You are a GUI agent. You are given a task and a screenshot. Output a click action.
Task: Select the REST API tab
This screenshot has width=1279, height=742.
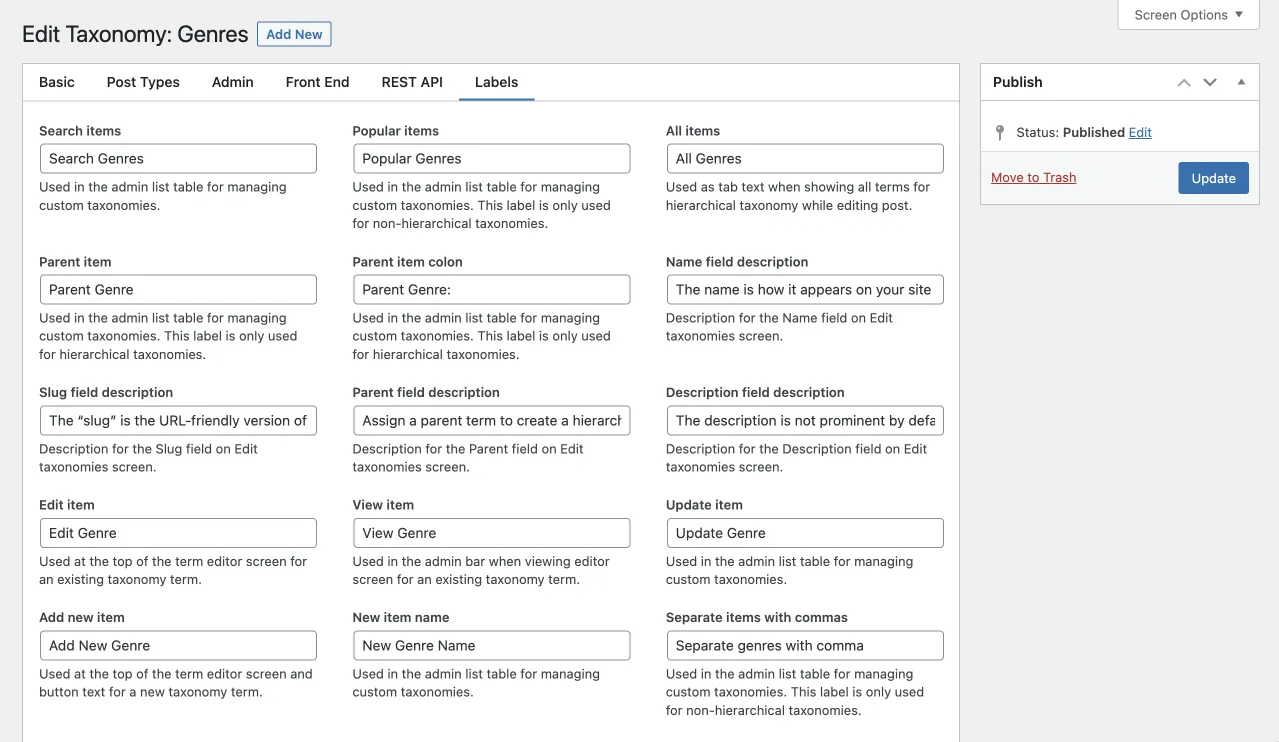point(412,82)
